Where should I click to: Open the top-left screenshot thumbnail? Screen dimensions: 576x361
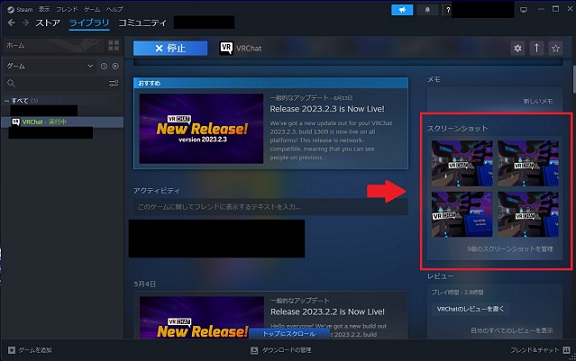[x=462, y=163]
